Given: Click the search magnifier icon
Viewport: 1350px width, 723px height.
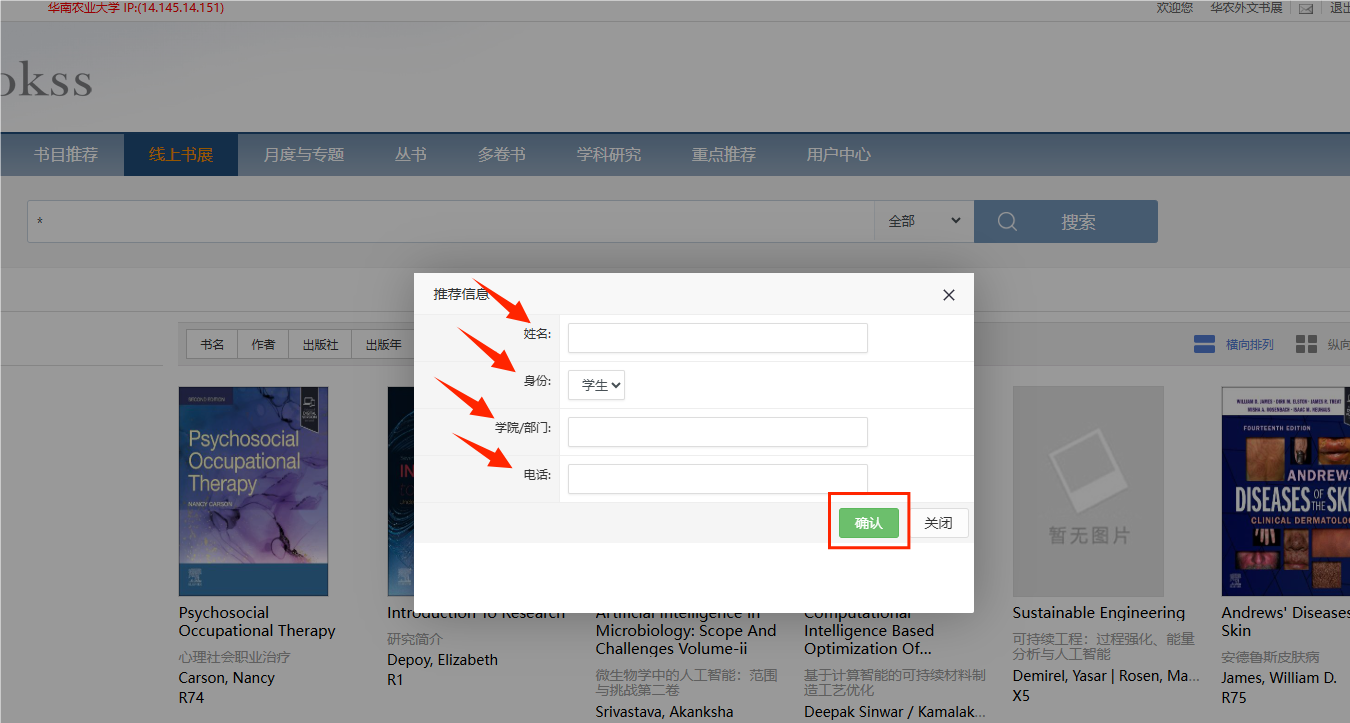Looking at the screenshot, I should coord(1007,222).
